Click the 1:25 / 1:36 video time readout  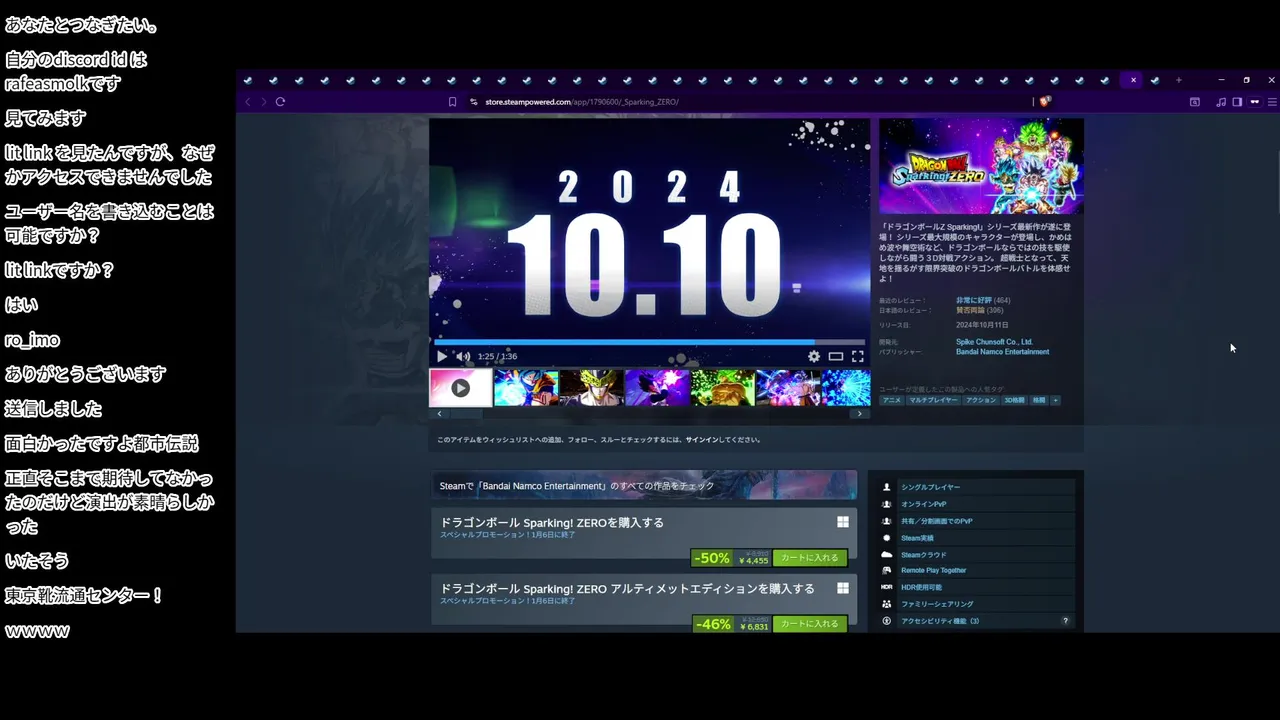click(497, 356)
